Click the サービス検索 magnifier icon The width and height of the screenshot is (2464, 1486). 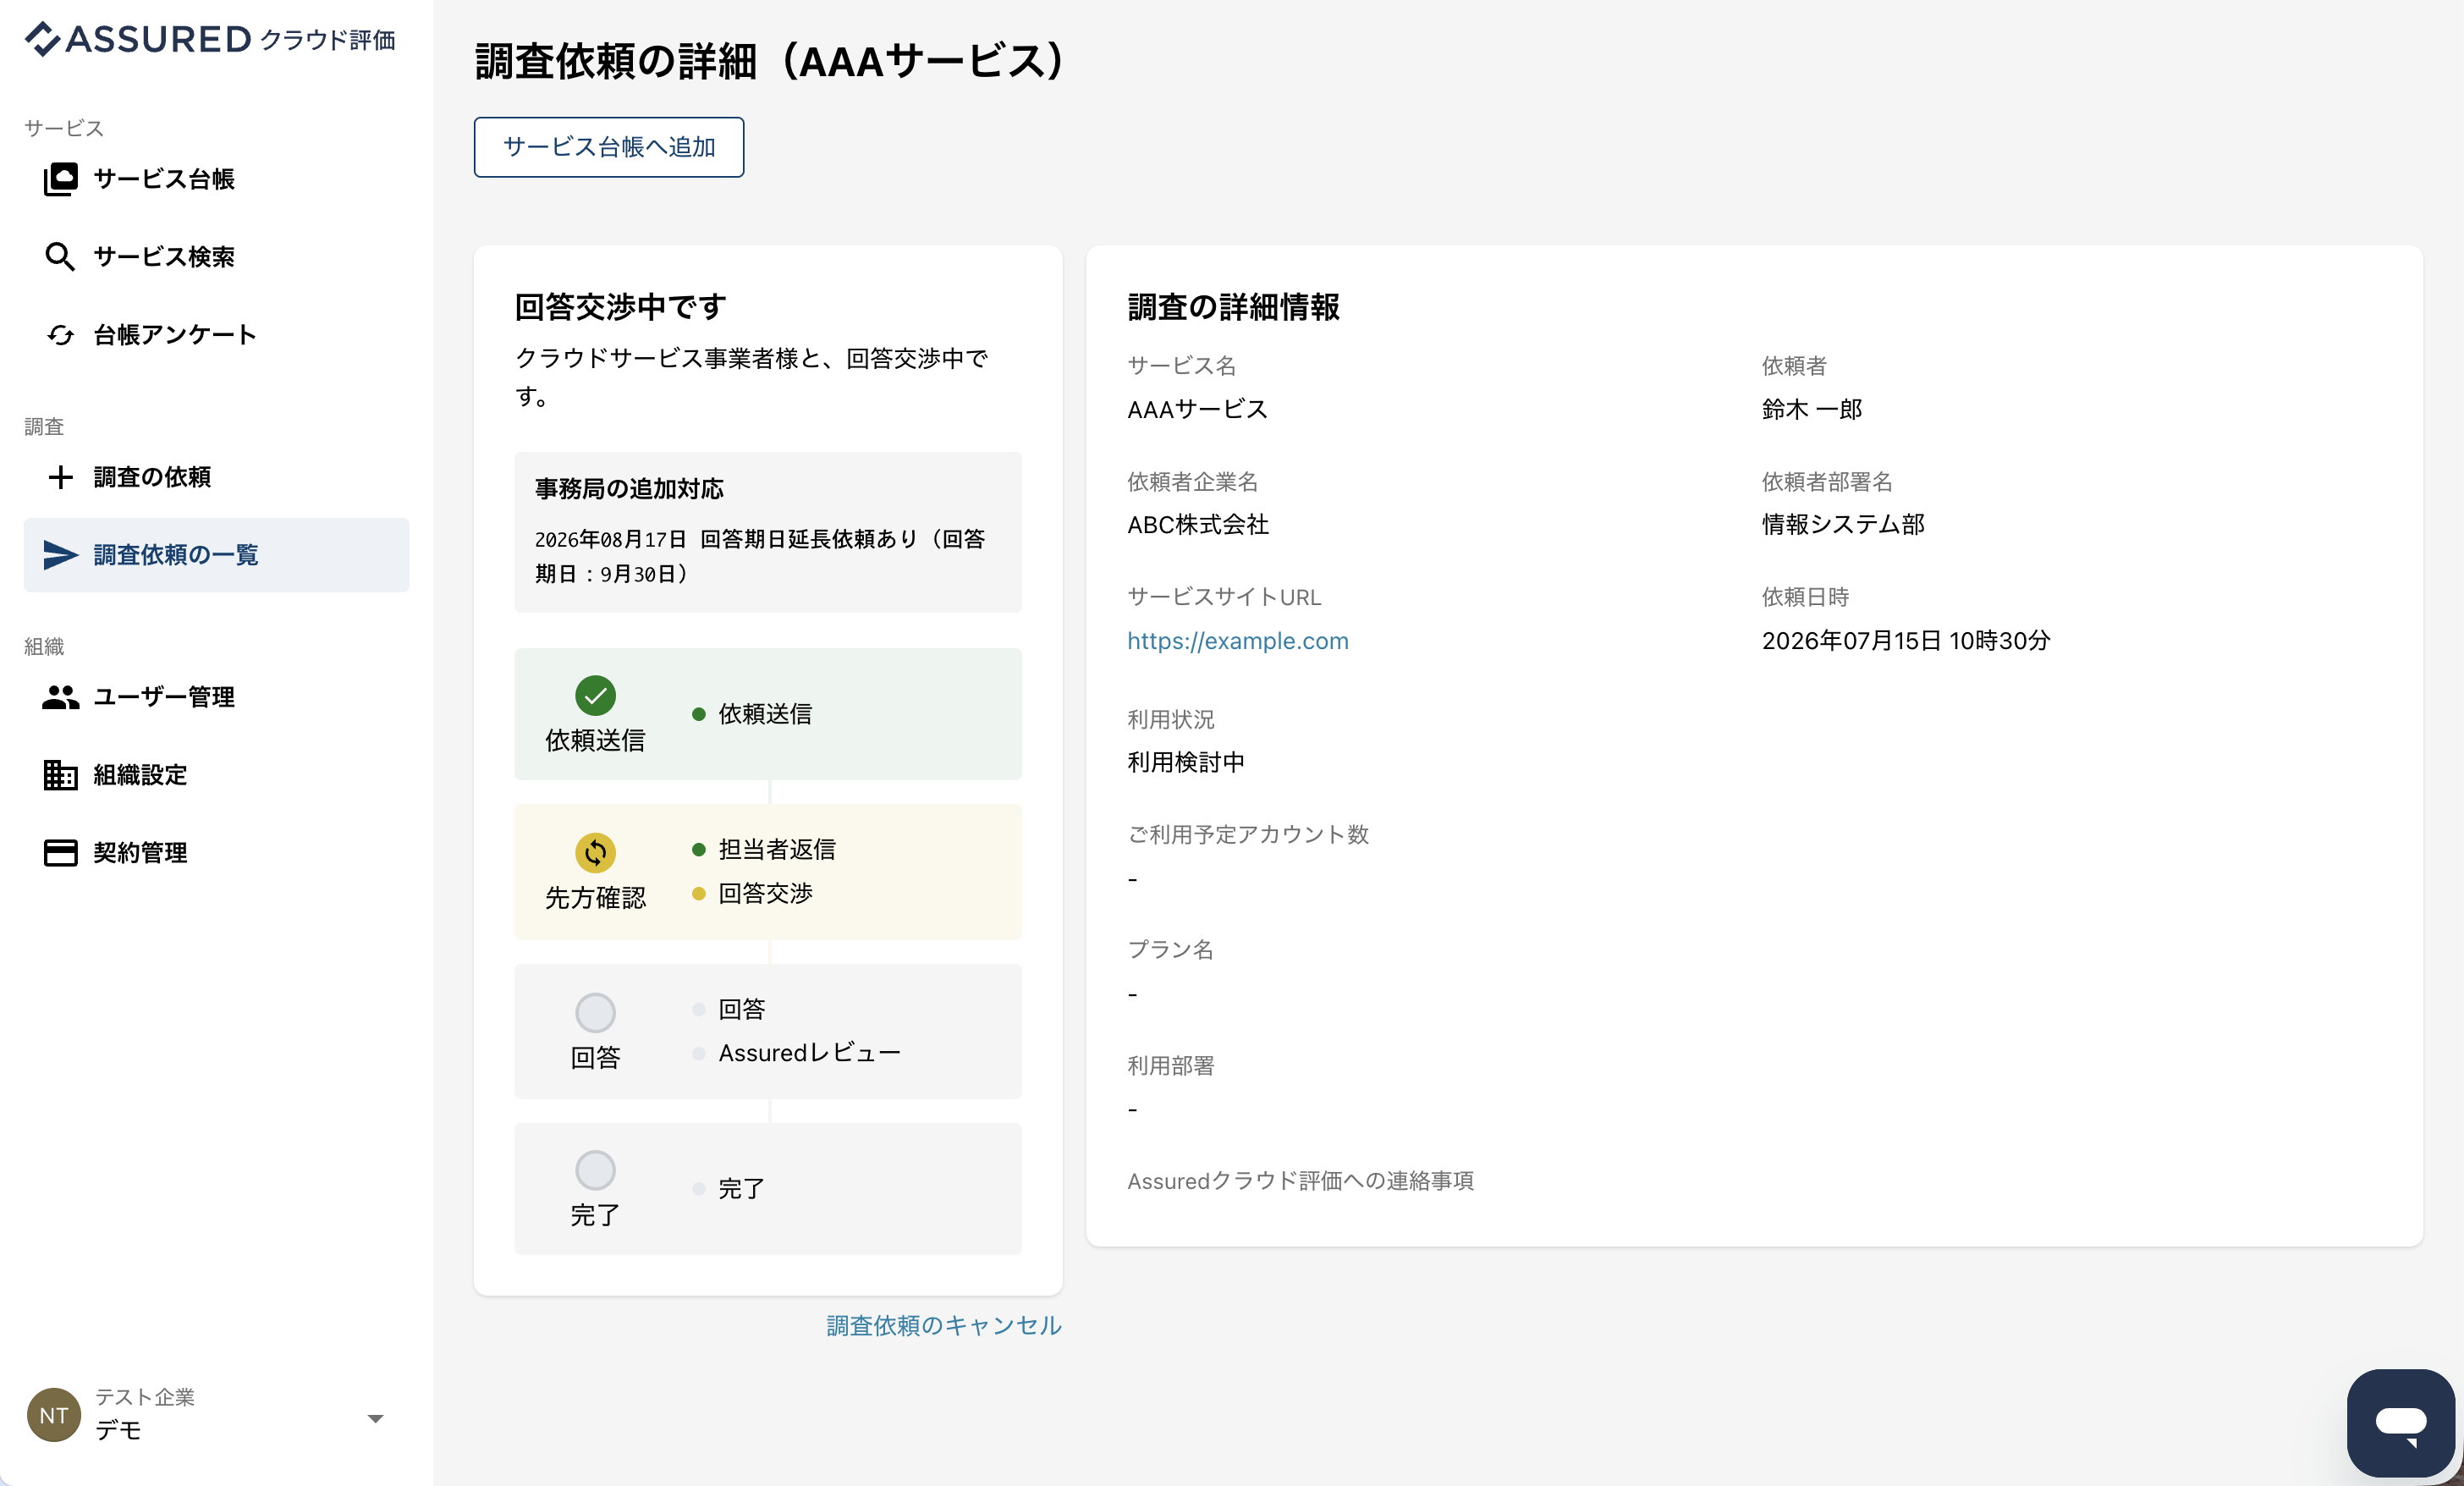tap(60, 257)
